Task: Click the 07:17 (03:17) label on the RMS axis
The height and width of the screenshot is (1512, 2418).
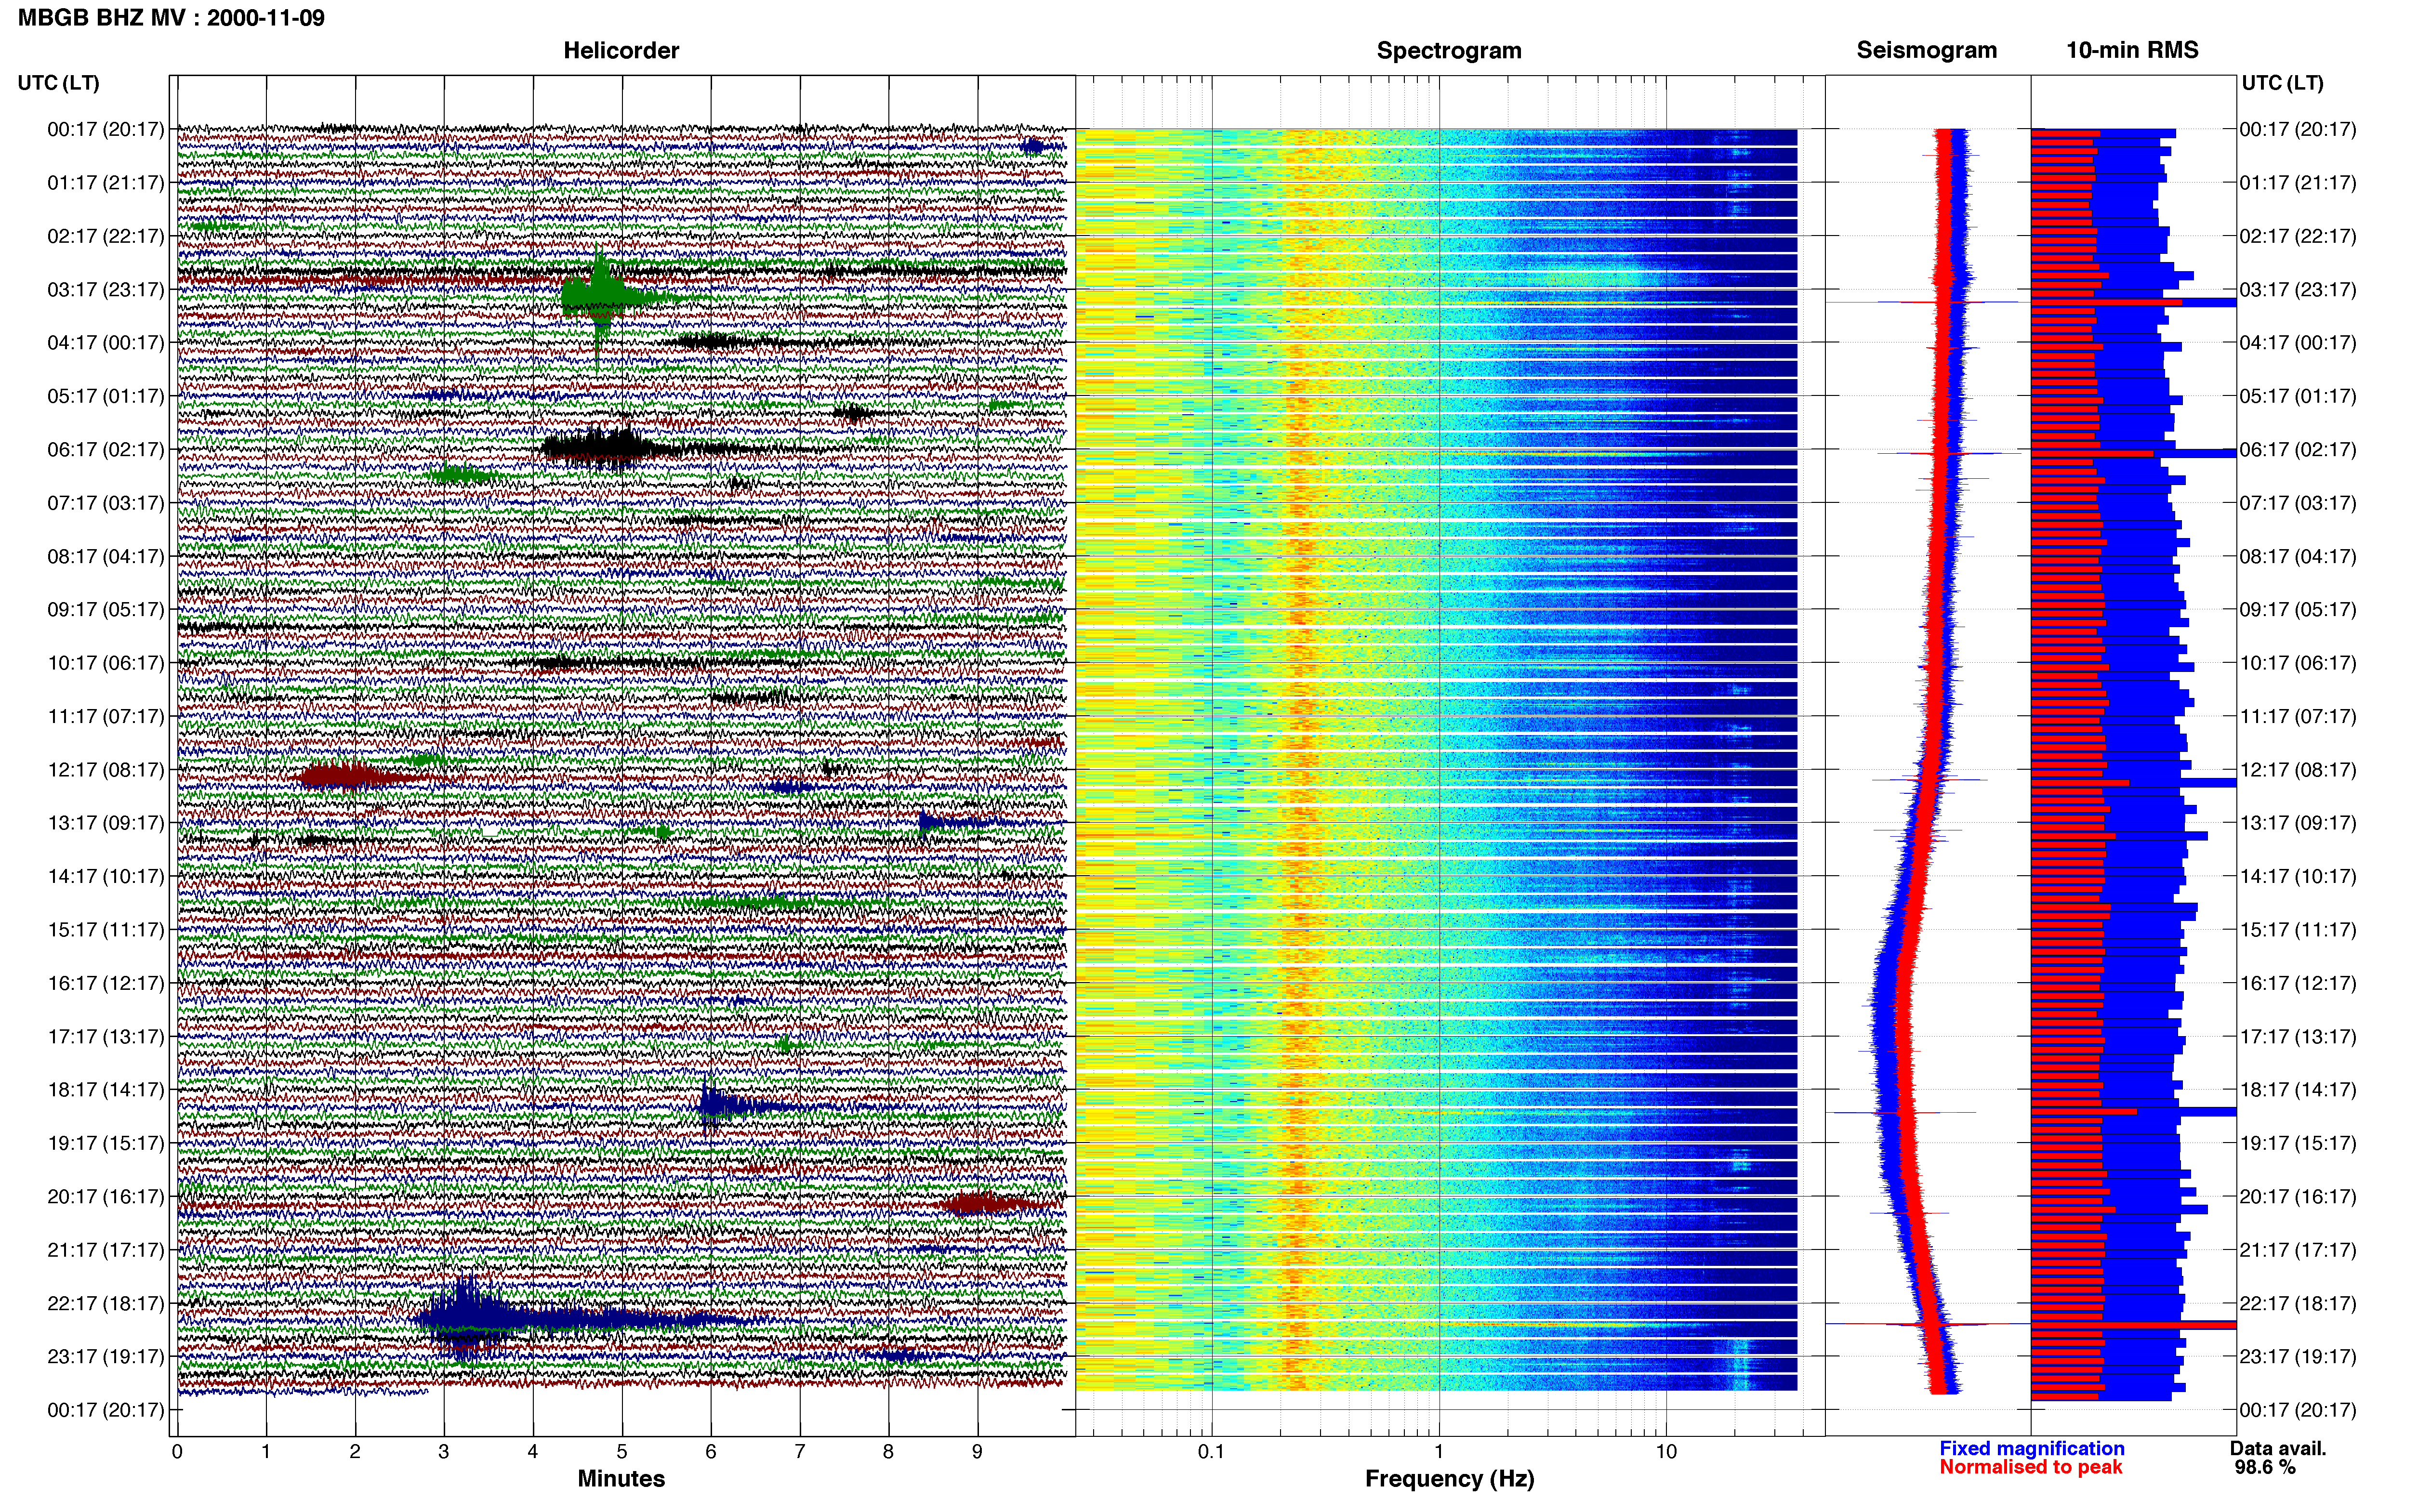Action: (2298, 503)
